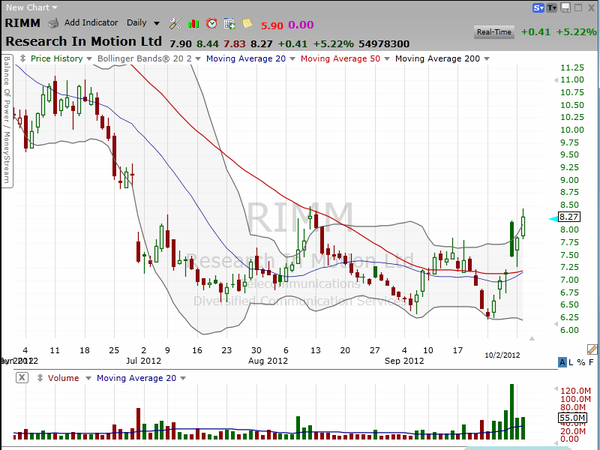
Task: Click the Real-Time button
Action: pyautogui.click(x=494, y=32)
